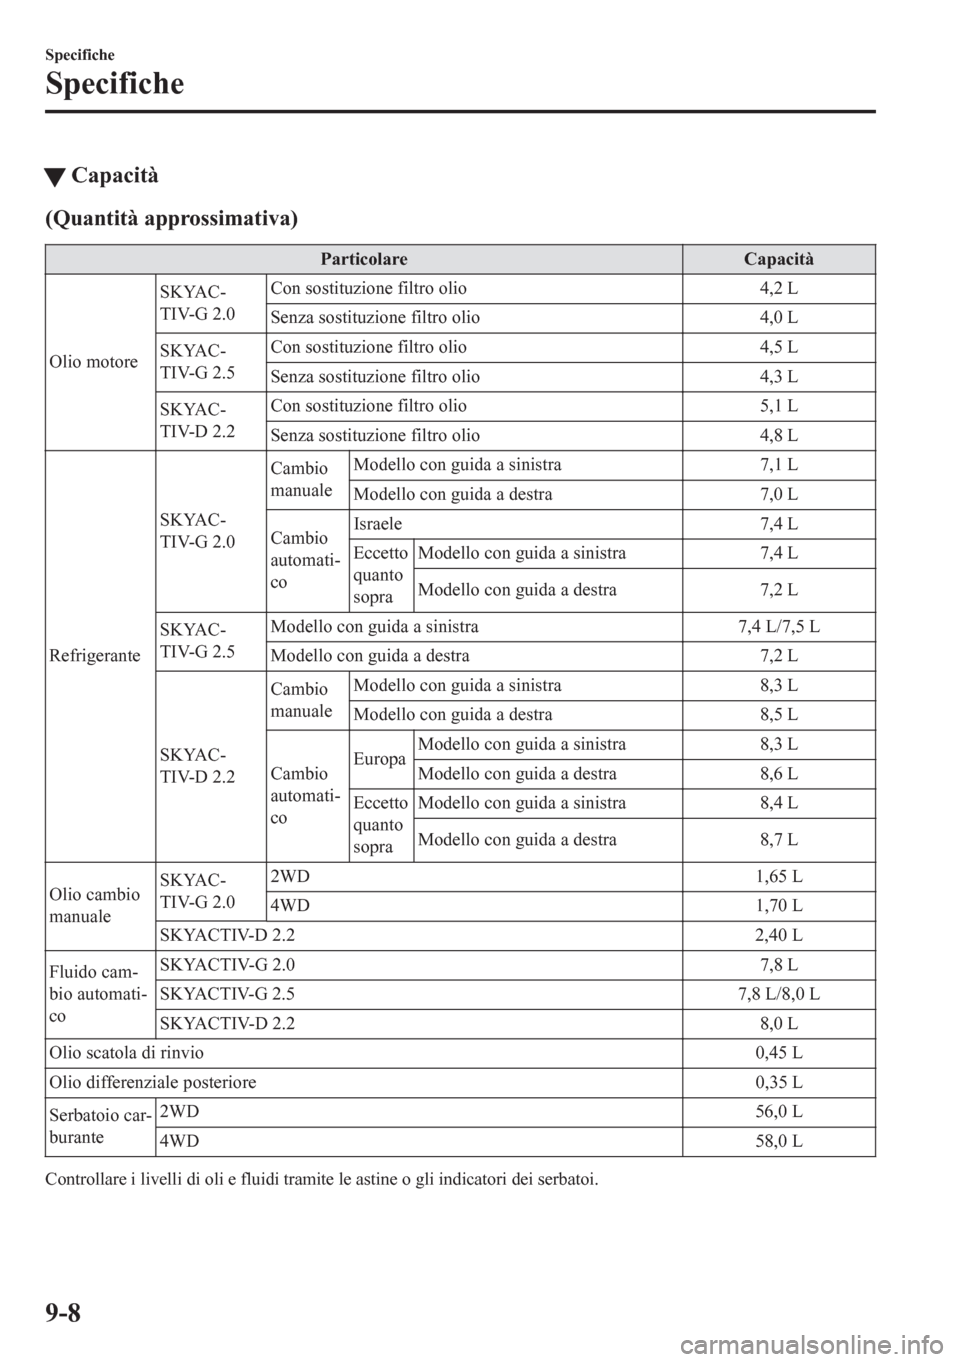Click the 'Serbatoio carburante' row label
Viewport: 960px width, 1362px height.
tap(100, 1127)
